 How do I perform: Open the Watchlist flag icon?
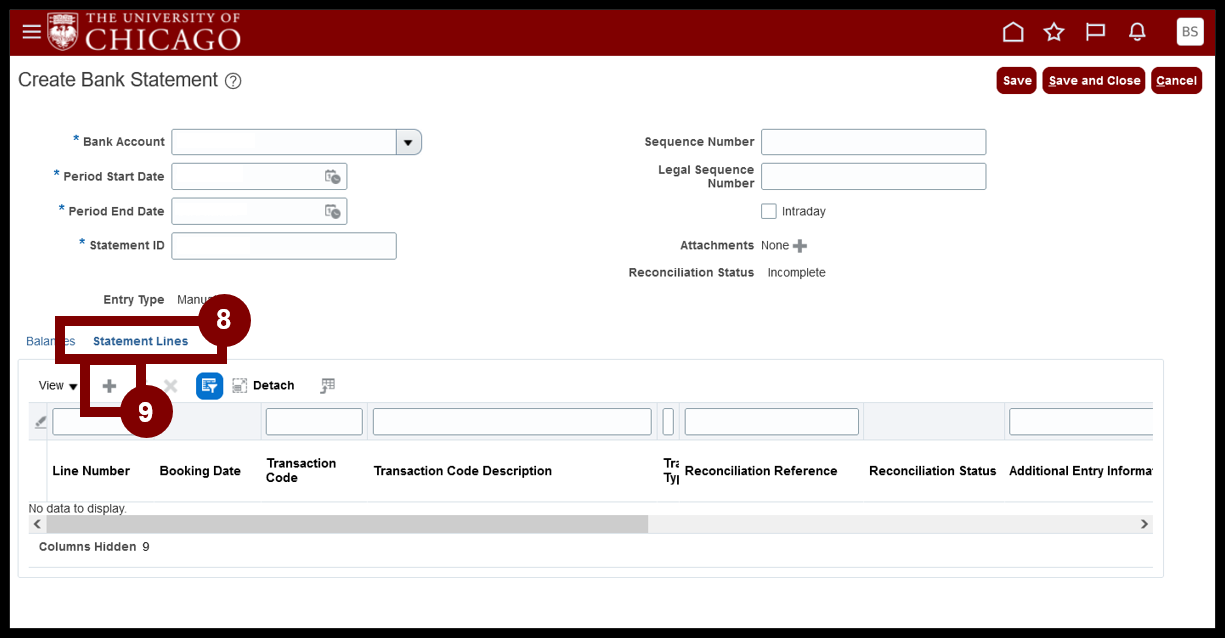tap(1096, 32)
